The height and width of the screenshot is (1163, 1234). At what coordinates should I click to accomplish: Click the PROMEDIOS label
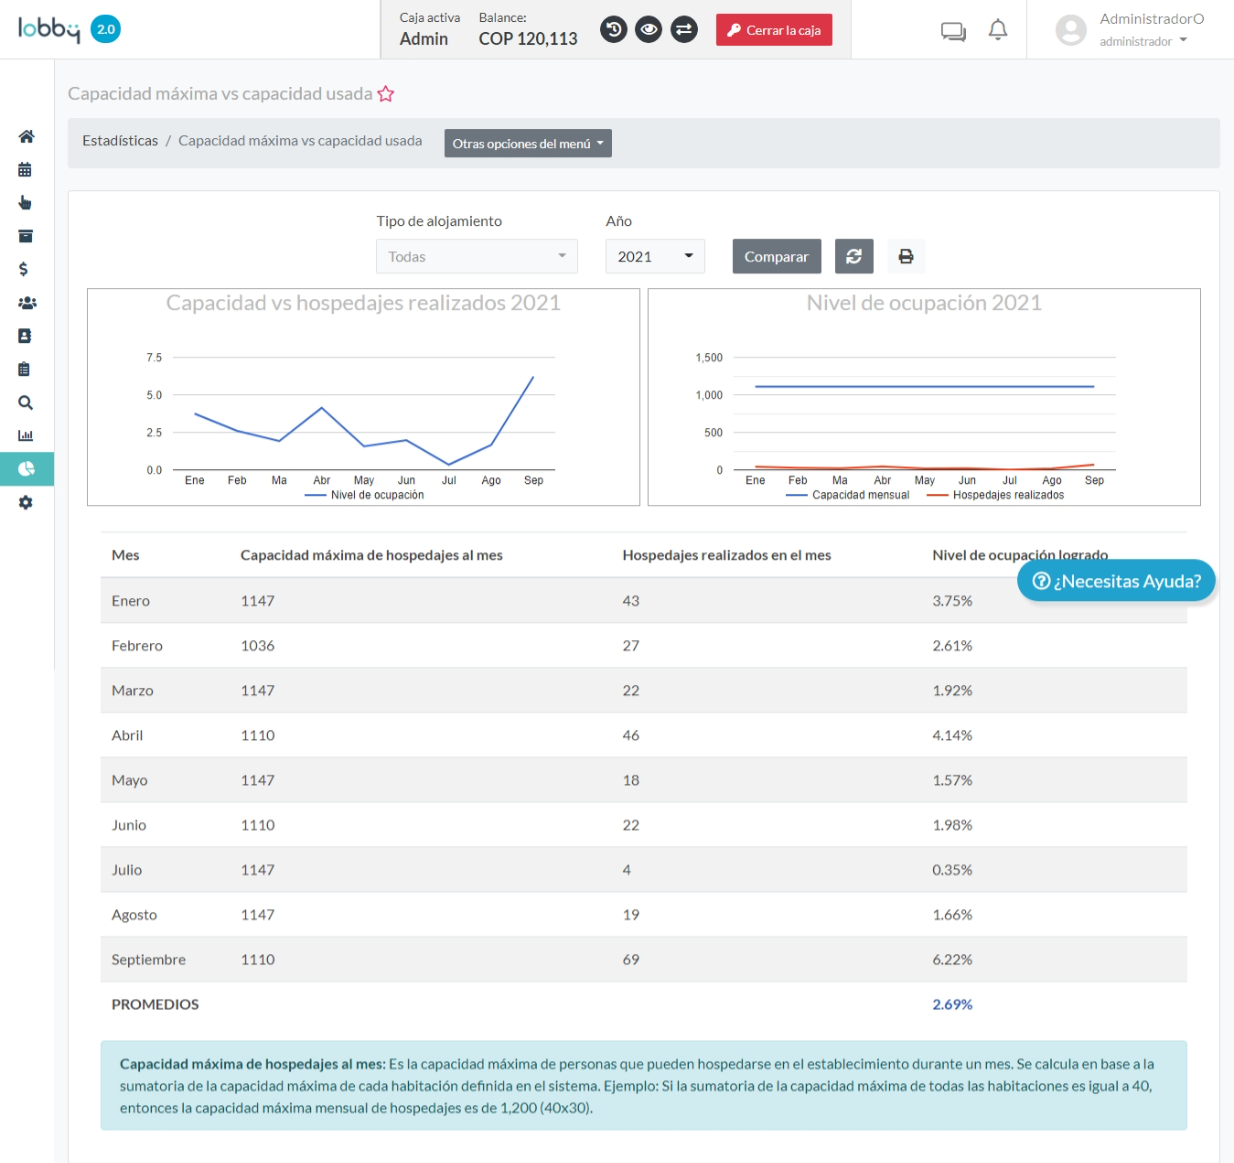155,1004
